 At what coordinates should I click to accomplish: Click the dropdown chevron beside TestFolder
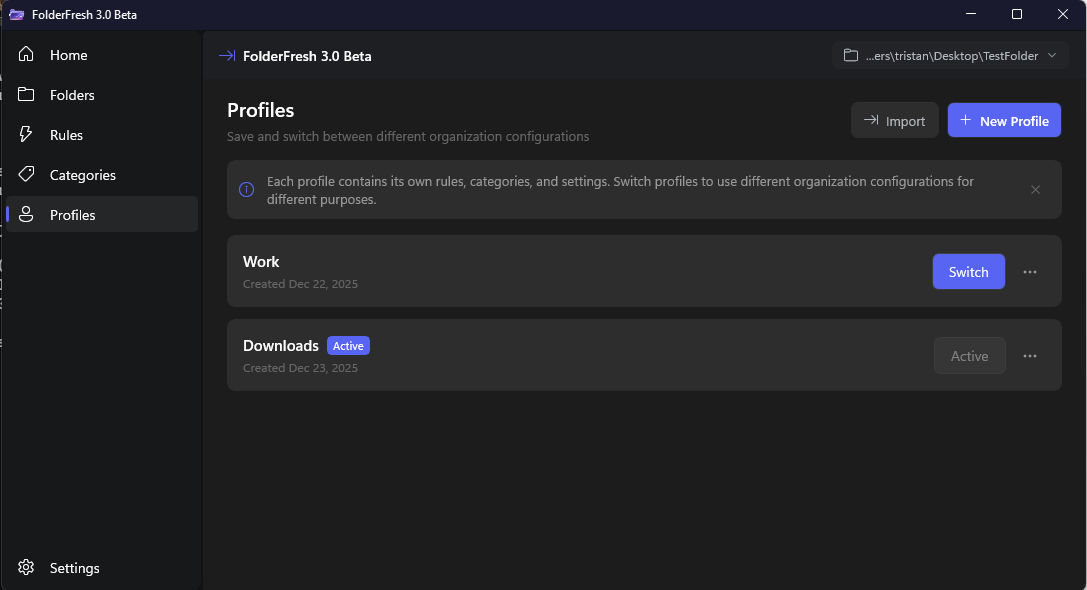1052,55
